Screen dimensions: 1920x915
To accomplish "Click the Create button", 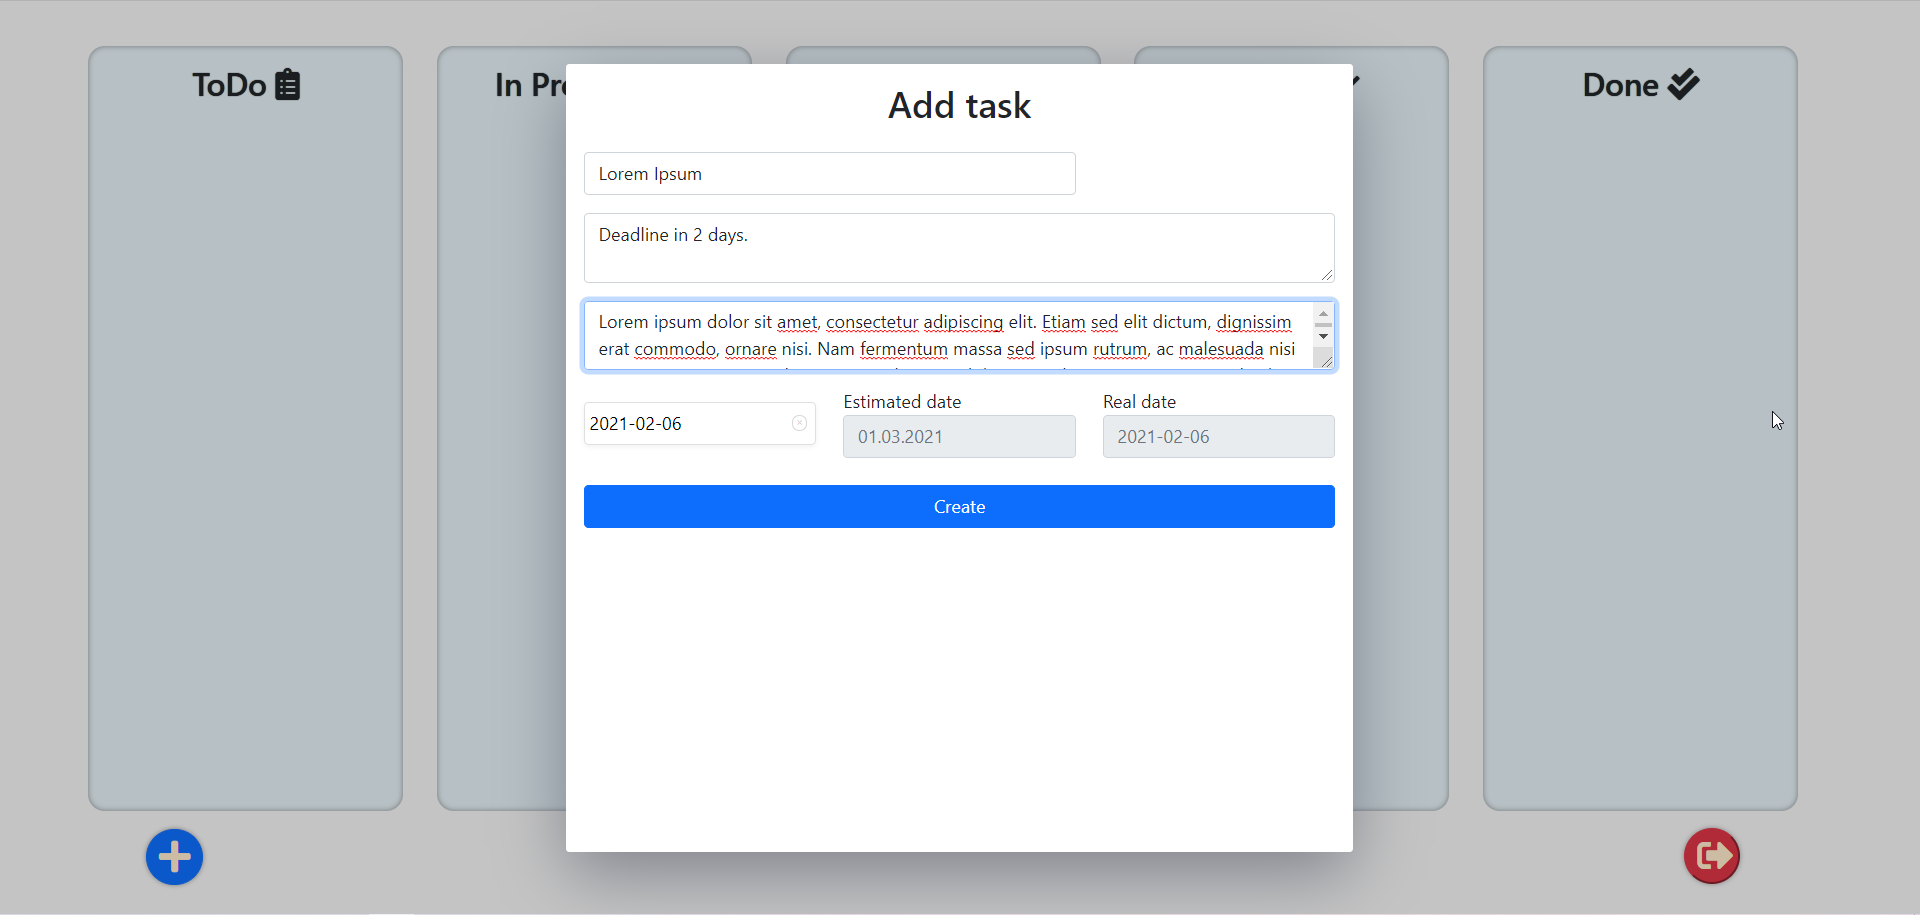I will [959, 507].
